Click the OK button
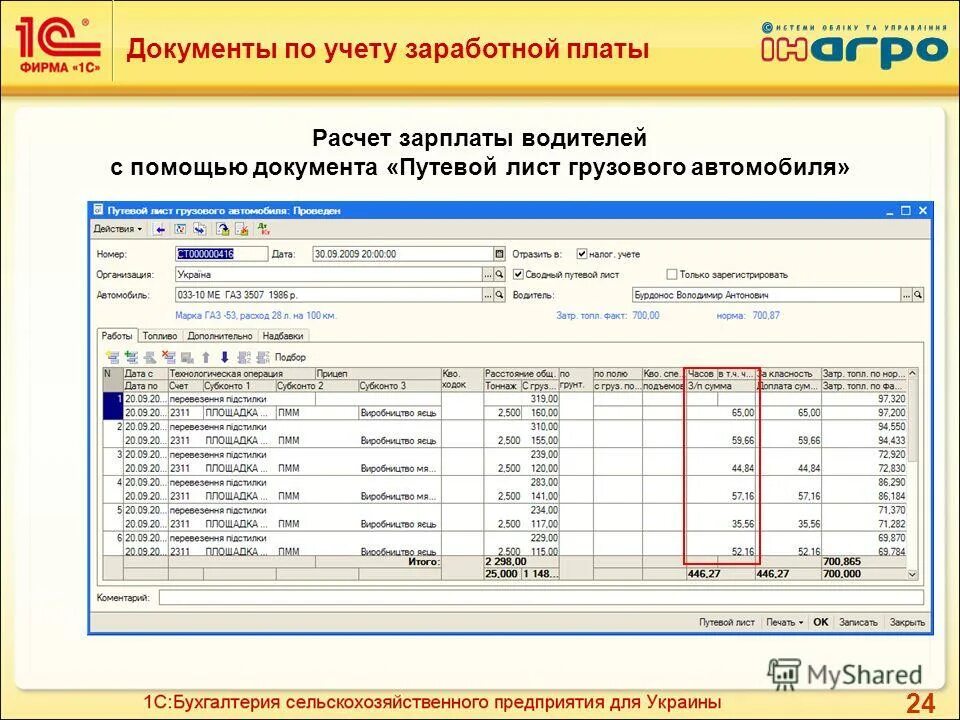 820,622
